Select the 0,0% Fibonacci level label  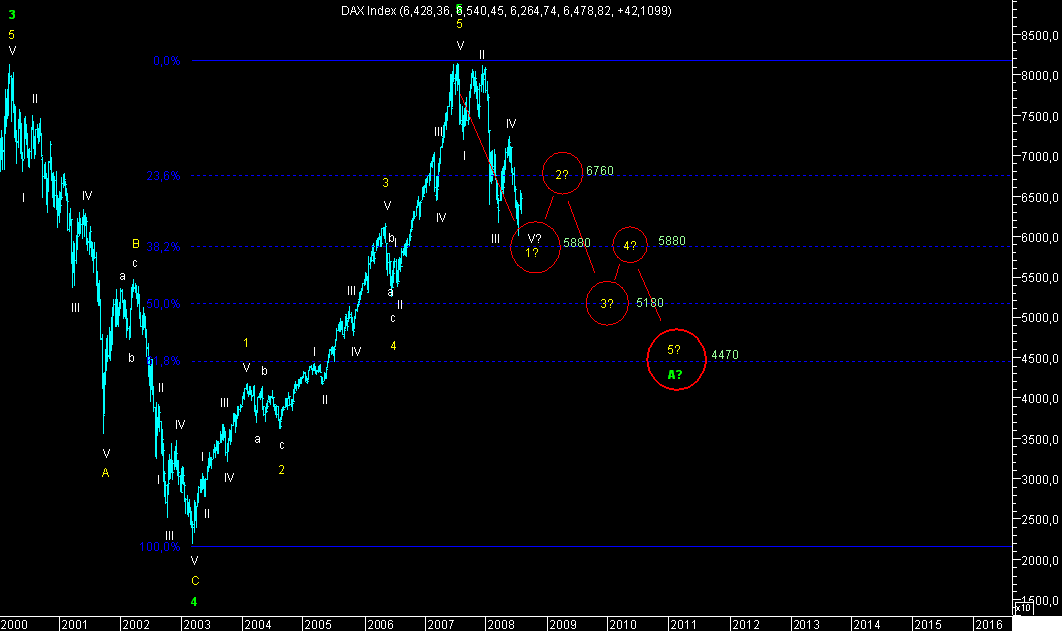tap(167, 61)
